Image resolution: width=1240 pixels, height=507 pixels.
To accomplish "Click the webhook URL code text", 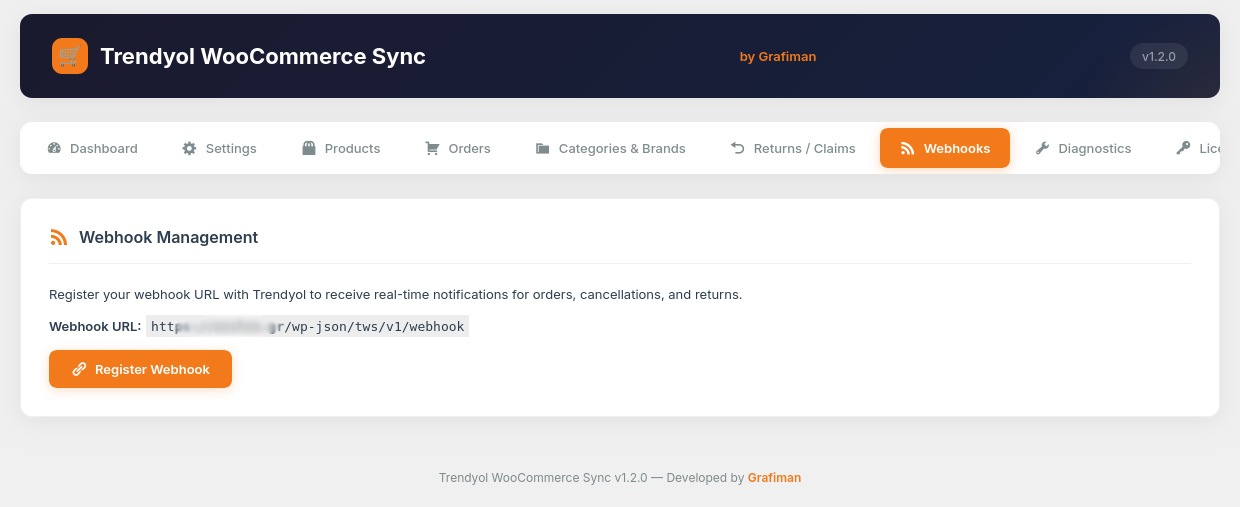I will (308, 326).
